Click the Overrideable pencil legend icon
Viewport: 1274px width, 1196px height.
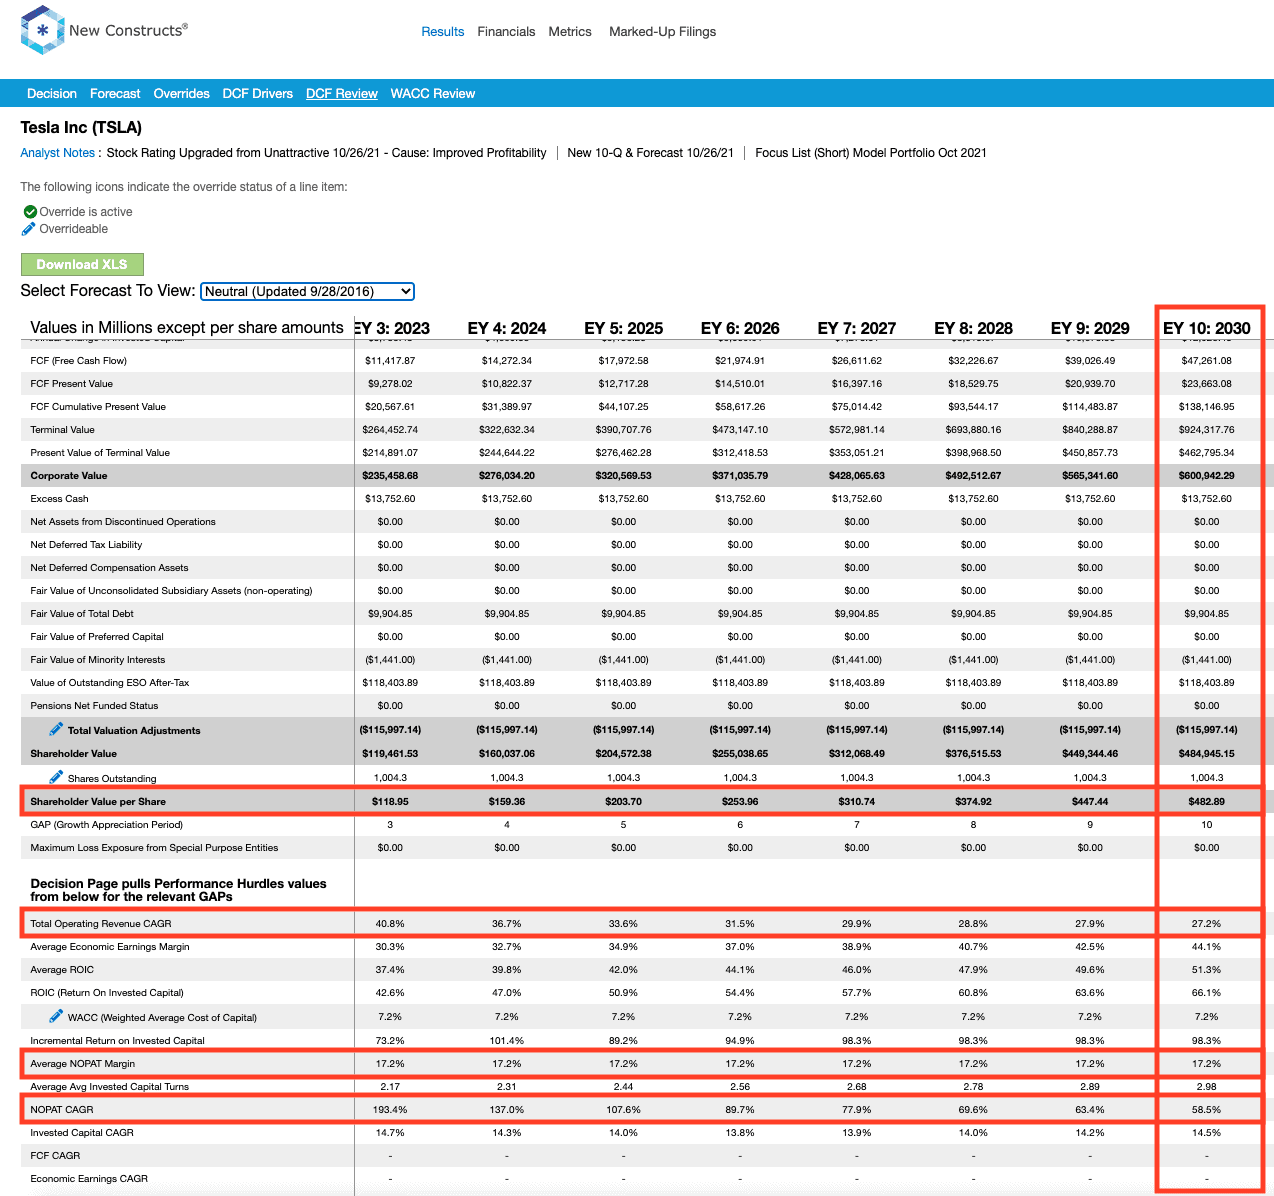(29, 229)
